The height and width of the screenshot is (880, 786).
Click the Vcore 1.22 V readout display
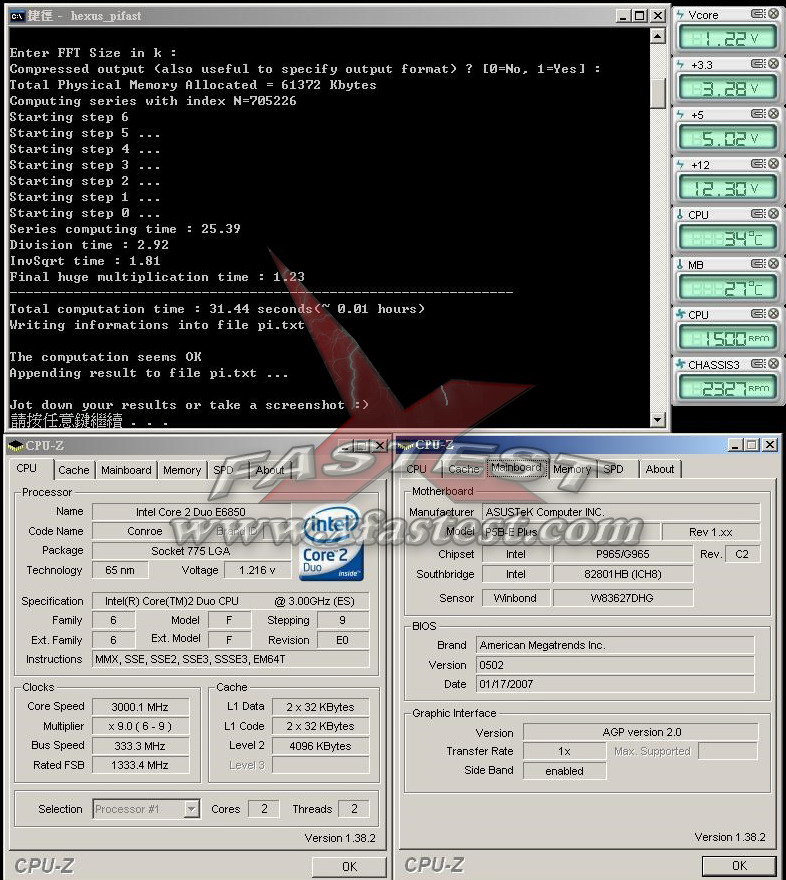pos(727,38)
